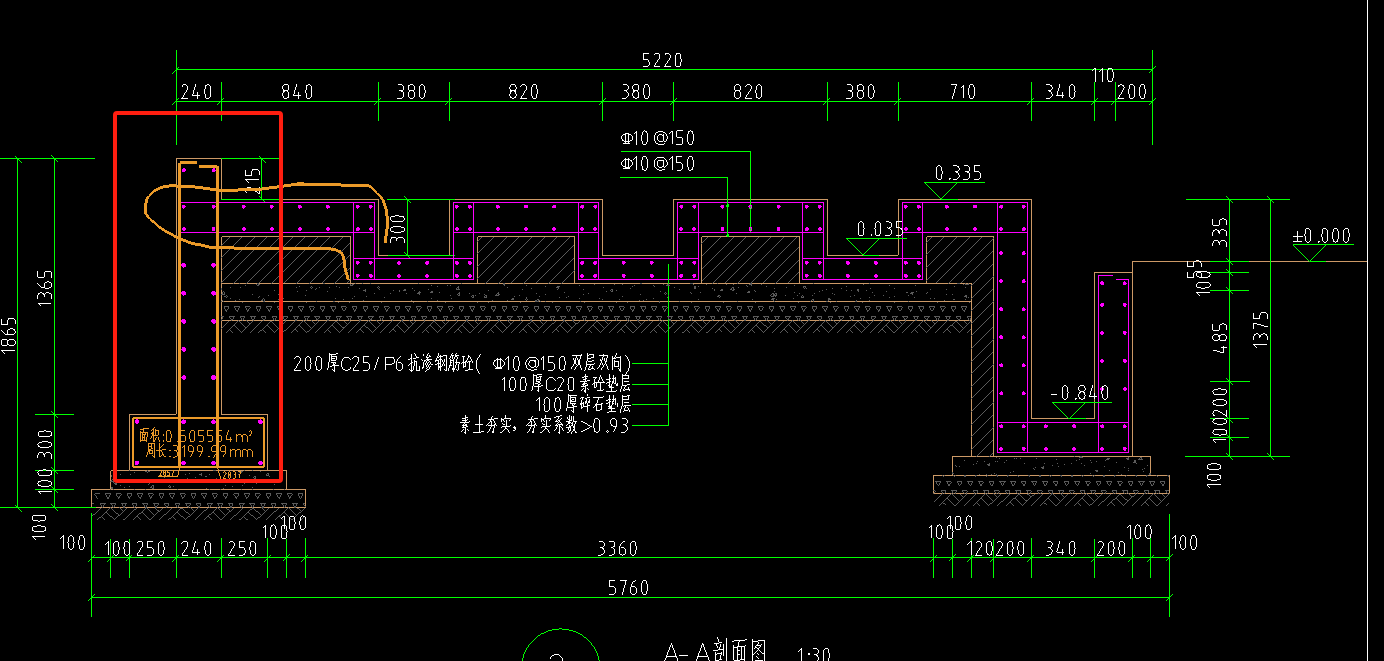Select the 100厚碎石垫层 annotation
Viewport: 1384px width, 661px height.
click(x=583, y=404)
